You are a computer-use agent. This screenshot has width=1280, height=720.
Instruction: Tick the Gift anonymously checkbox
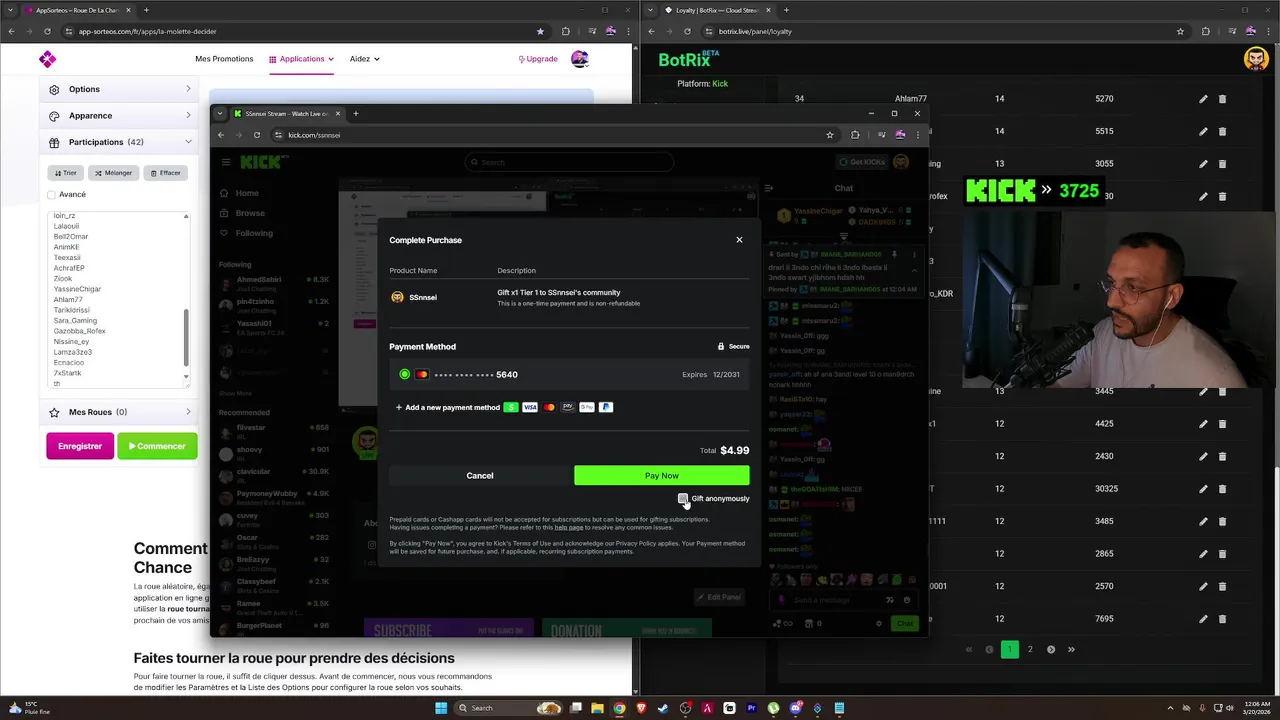tap(683, 498)
